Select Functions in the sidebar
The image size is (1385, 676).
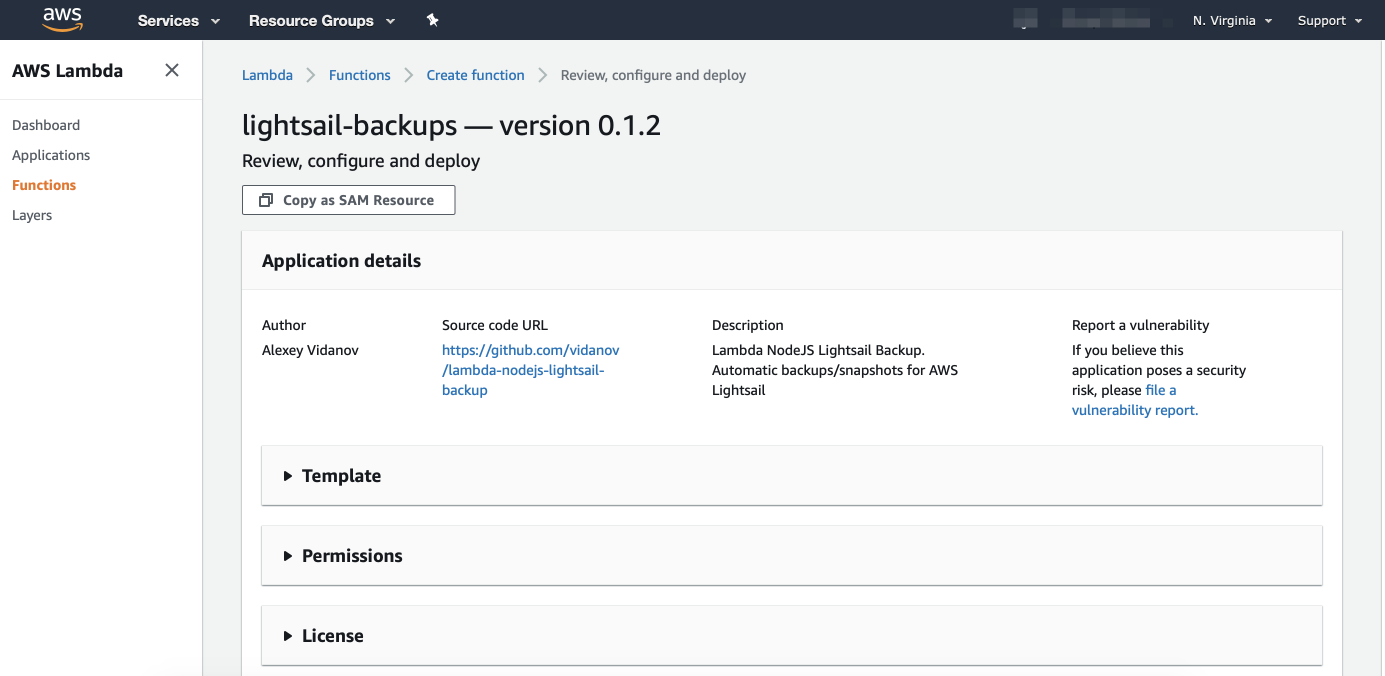pyautogui.click(x=44, y=185)
